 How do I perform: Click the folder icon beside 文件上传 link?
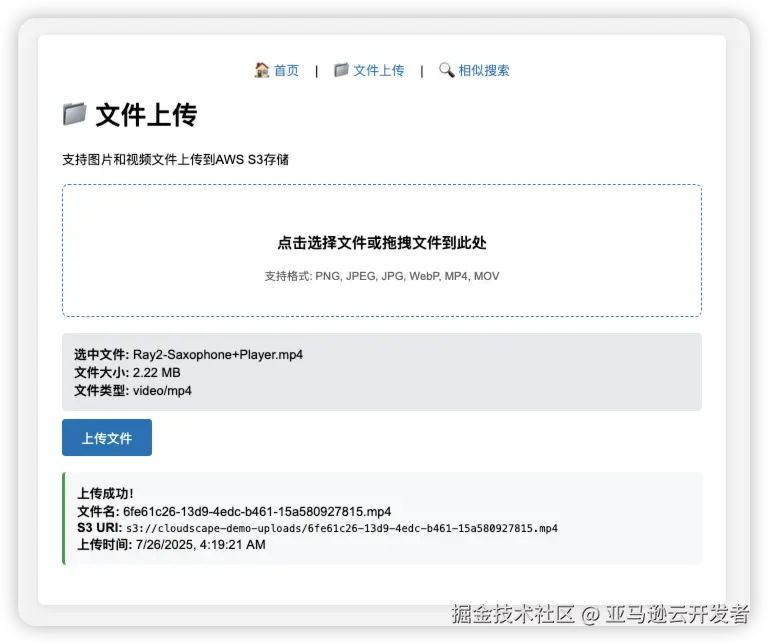tap(341, 70)
